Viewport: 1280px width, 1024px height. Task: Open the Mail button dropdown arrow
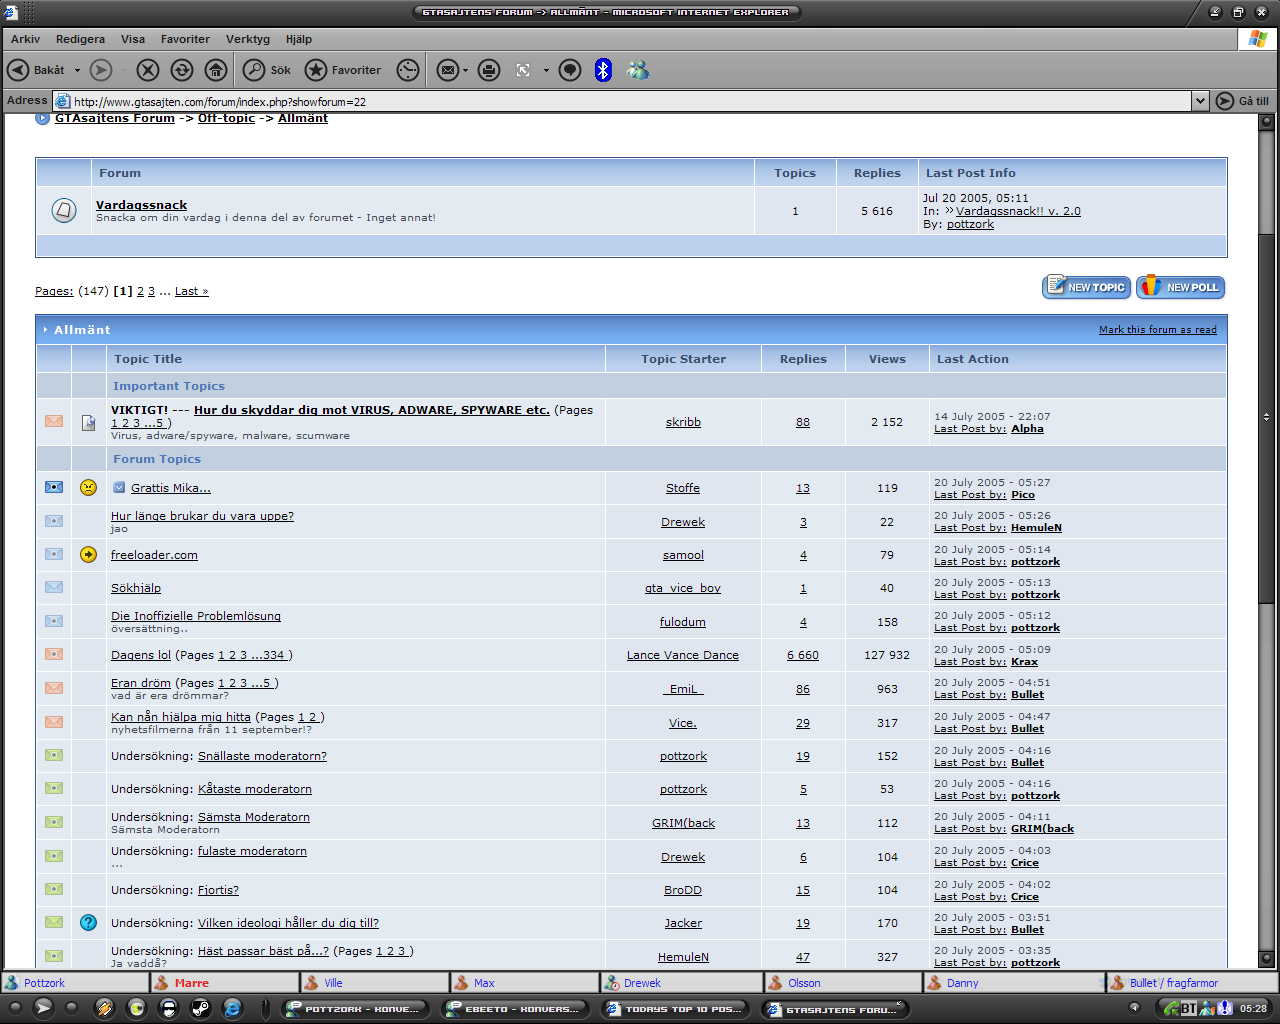coord(465,70)
